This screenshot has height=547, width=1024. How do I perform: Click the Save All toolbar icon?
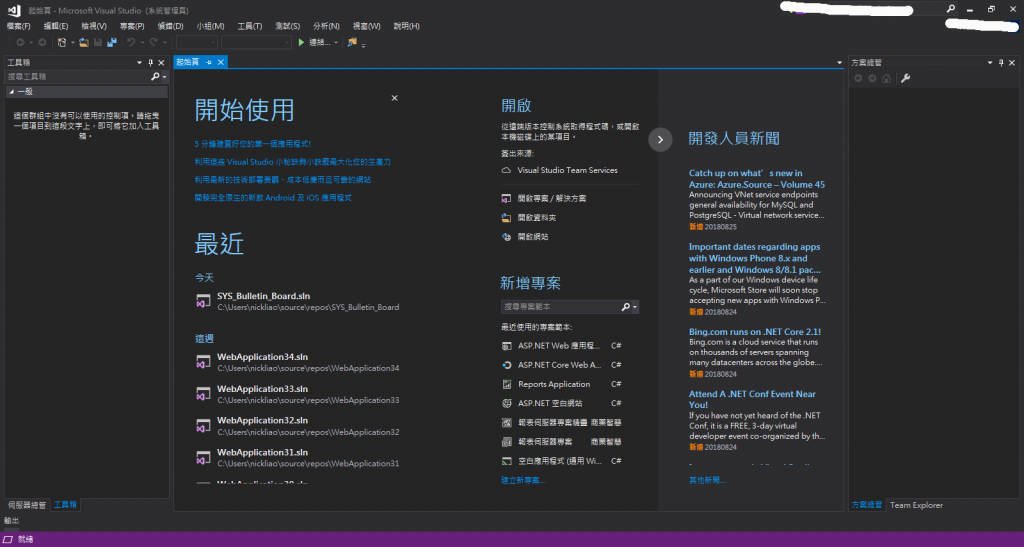tap(112, 42)
